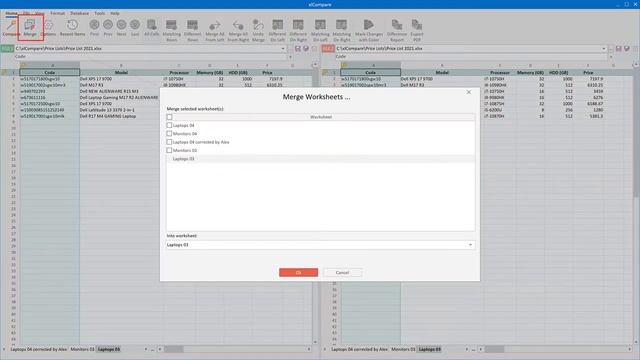The image size is (640, 360).
Task: Click Cancel in Merge Worksheets dialog
Action: (342, 272)
